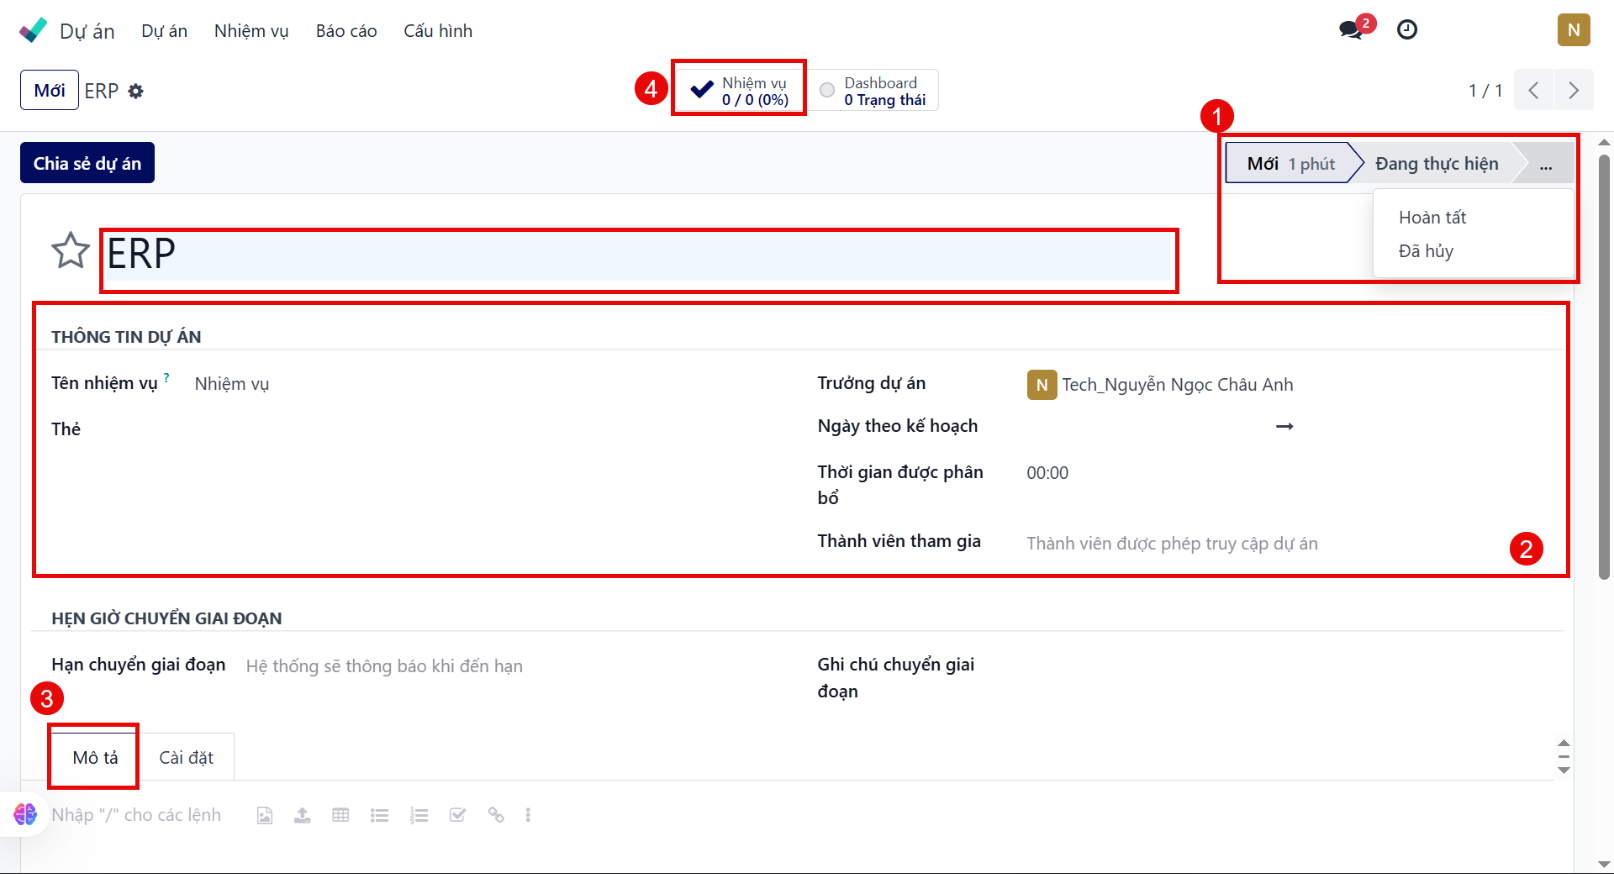1614x874 pixels.
Task: Insert a table from the editor toolbar
Action: (341, 815)
